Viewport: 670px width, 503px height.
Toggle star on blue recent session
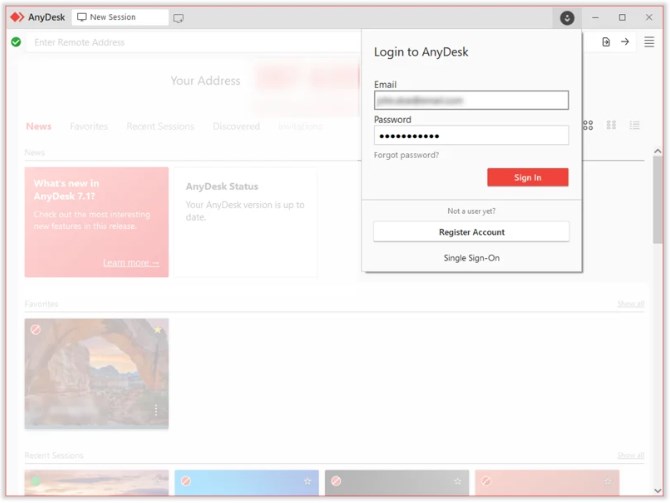[307, 482]
